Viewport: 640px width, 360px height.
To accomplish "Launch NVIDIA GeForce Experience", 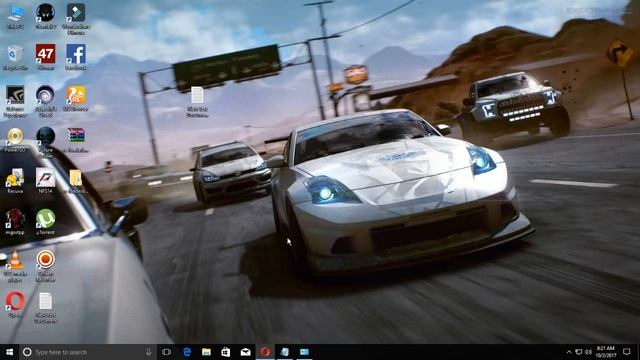I will 15,101.
